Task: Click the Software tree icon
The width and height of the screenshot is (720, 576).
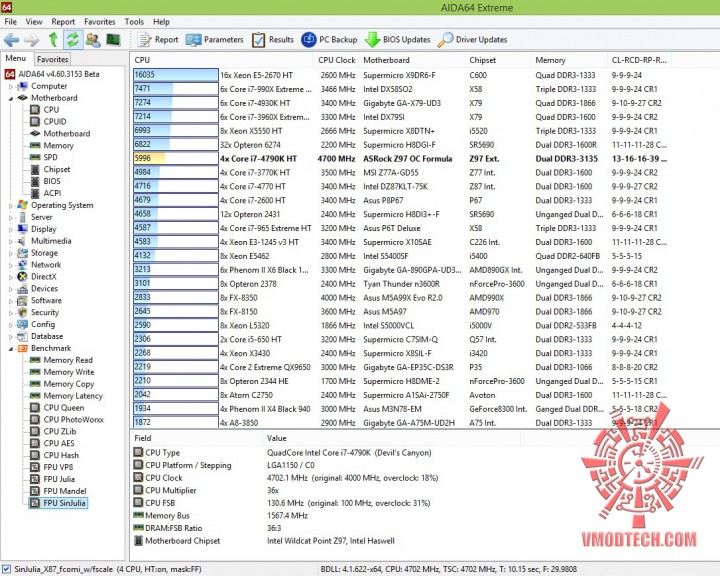Action: point(22,301)
